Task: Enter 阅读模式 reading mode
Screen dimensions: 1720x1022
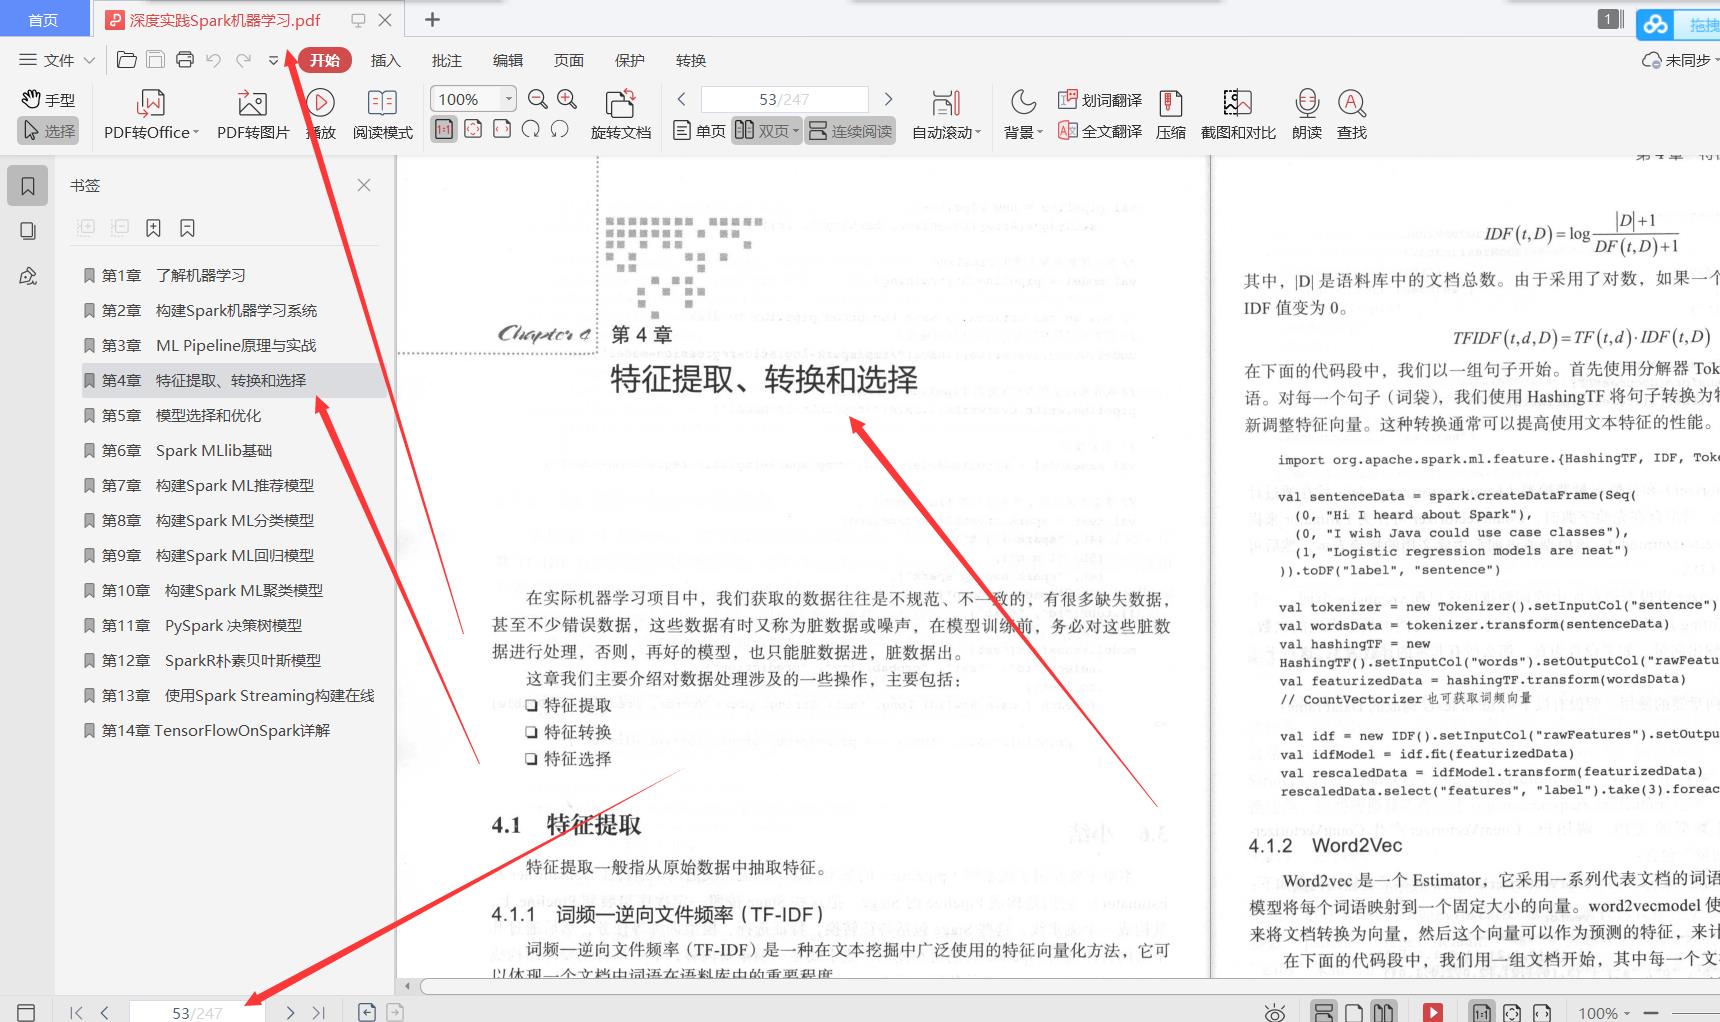Action: pyautogui.click(x=383, y=114)
